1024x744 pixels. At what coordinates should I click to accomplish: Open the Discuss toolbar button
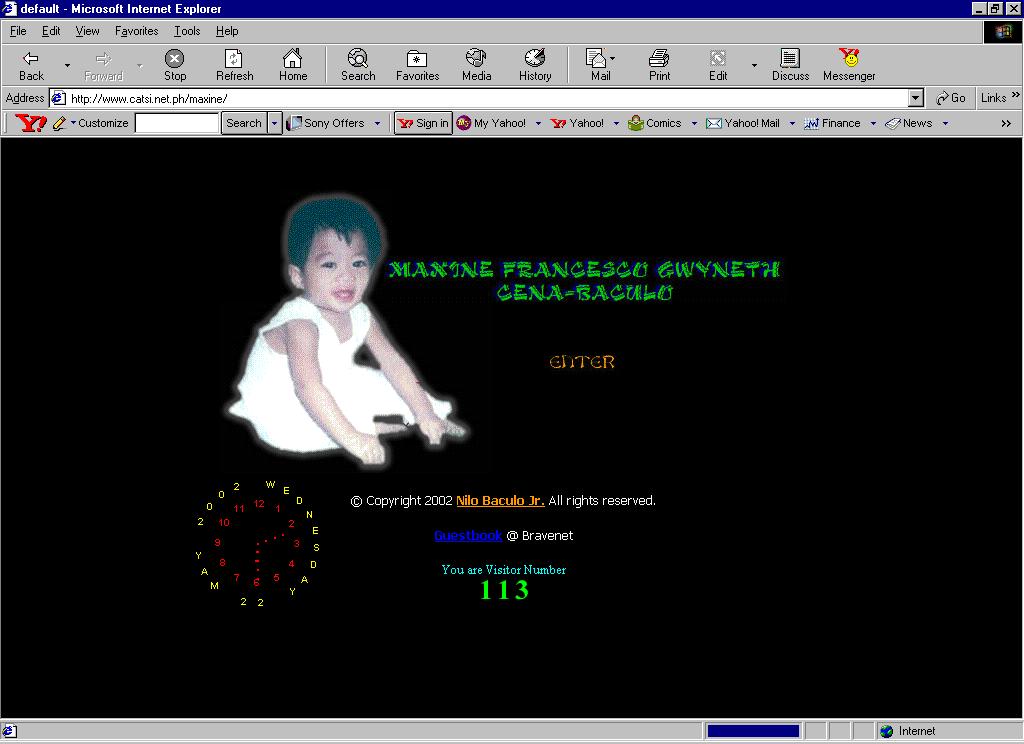[x=790, y=65]
